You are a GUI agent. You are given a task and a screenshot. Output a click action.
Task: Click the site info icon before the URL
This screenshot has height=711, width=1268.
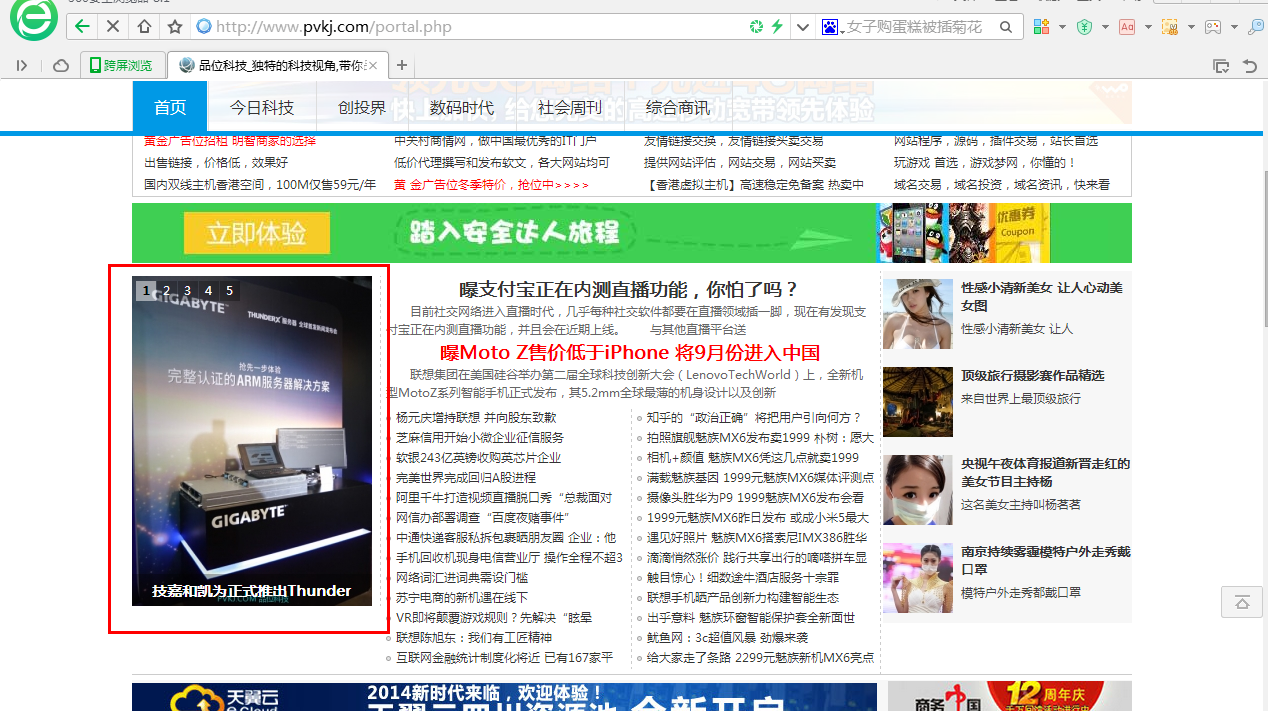click(x=204, y=27)
